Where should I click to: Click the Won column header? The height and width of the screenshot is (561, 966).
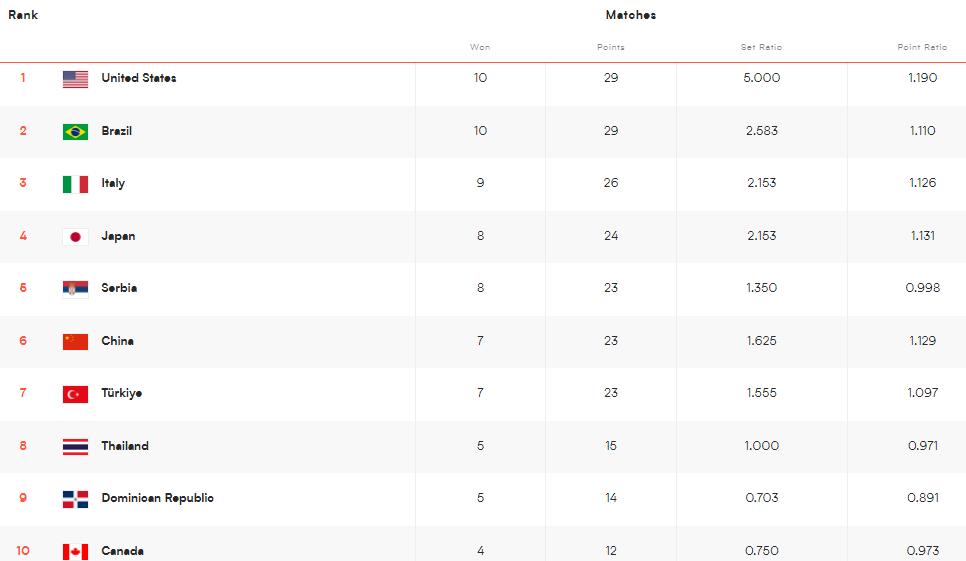tap(480, 47)
